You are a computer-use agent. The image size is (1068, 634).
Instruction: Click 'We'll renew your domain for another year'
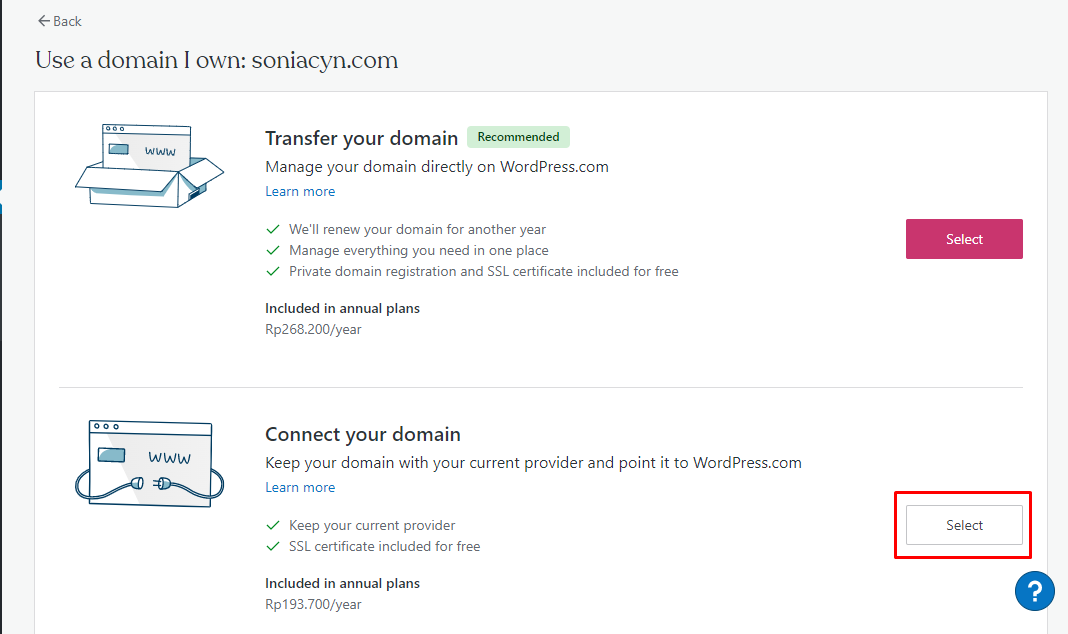[x=418, y=229]
